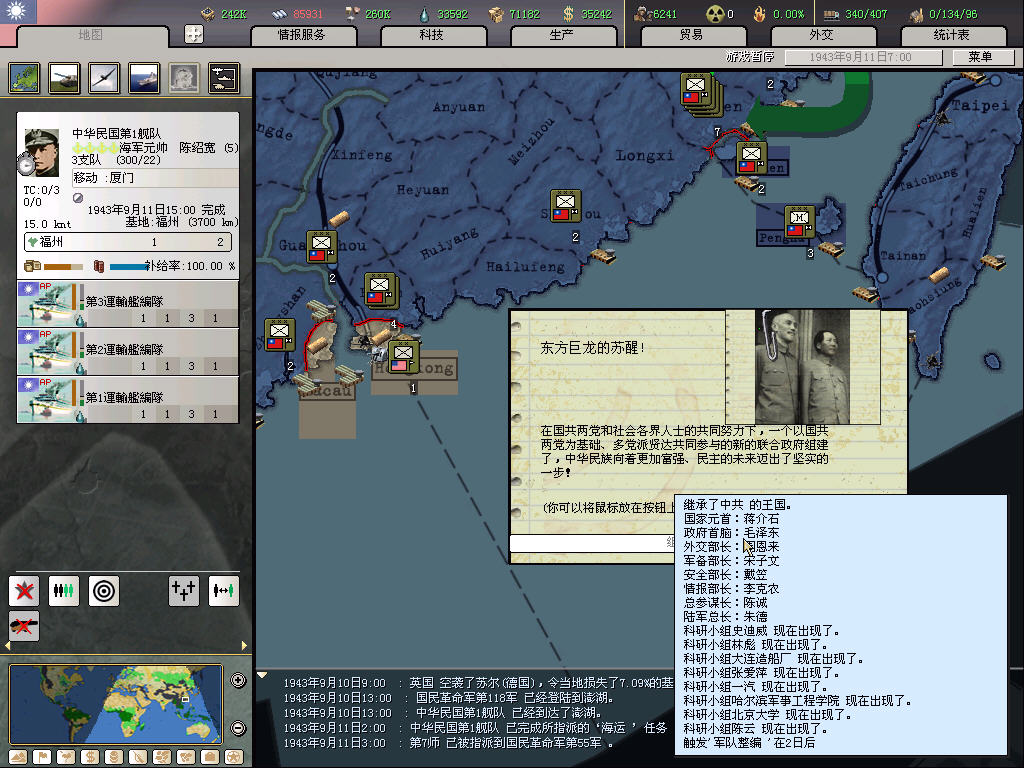The height and width of the screenshot is (768, 1024).
Task: Open the 外交 diplomacy tab
Action: [822, 35]
